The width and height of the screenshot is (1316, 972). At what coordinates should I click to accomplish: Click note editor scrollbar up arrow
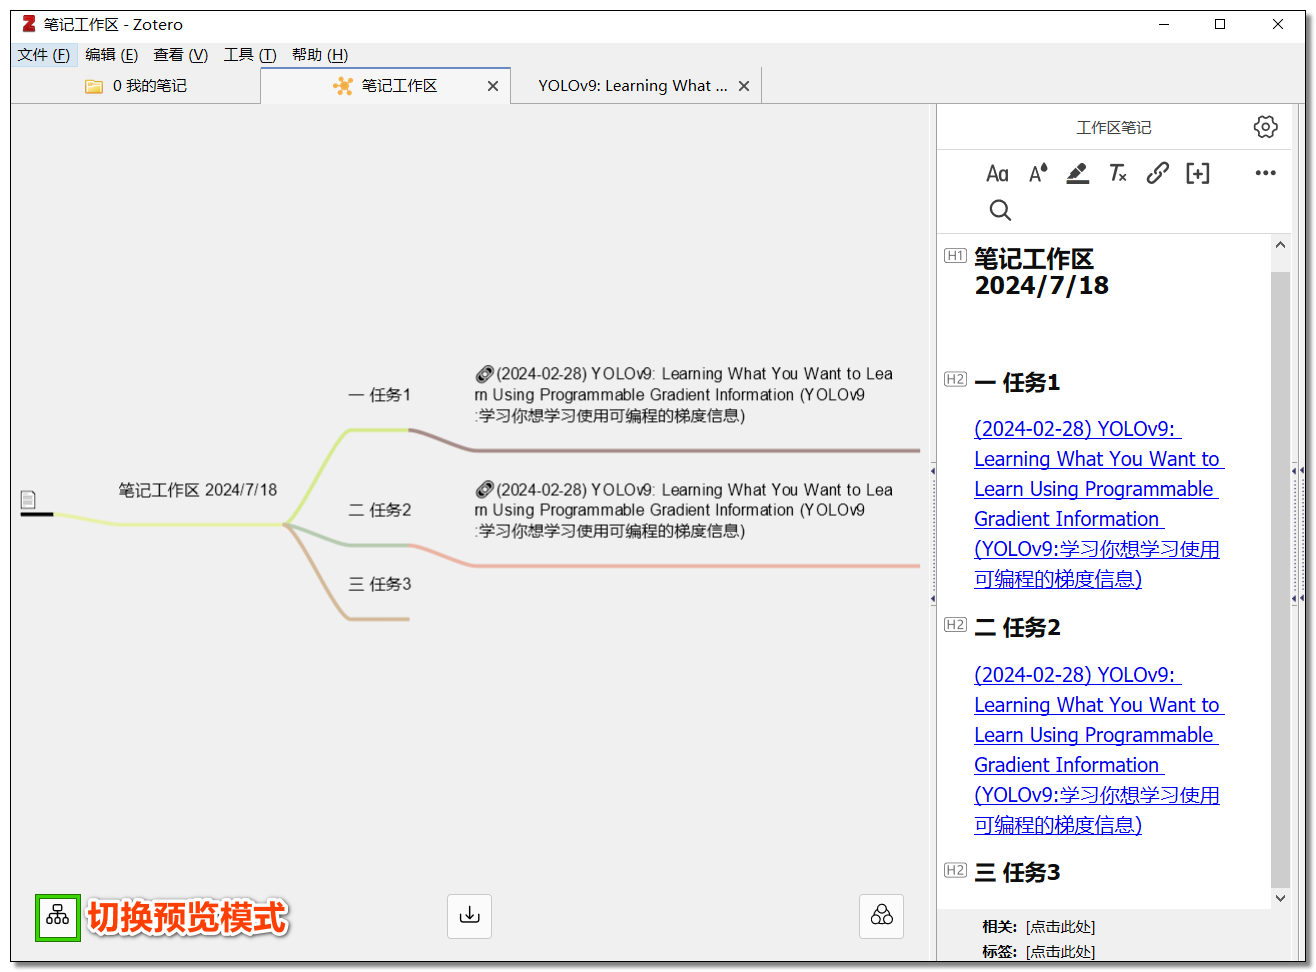coord(1280,245)
